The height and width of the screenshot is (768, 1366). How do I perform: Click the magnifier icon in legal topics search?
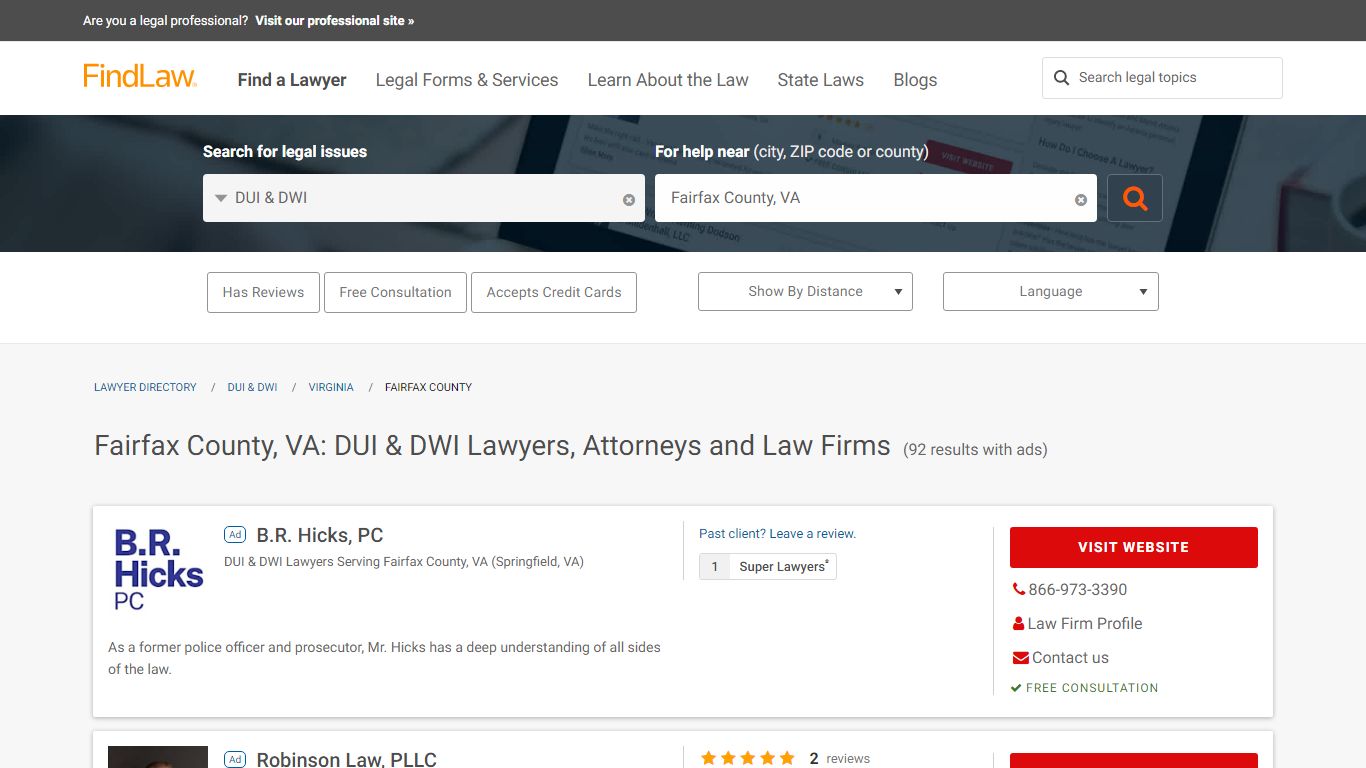(x=1062, y=78)
